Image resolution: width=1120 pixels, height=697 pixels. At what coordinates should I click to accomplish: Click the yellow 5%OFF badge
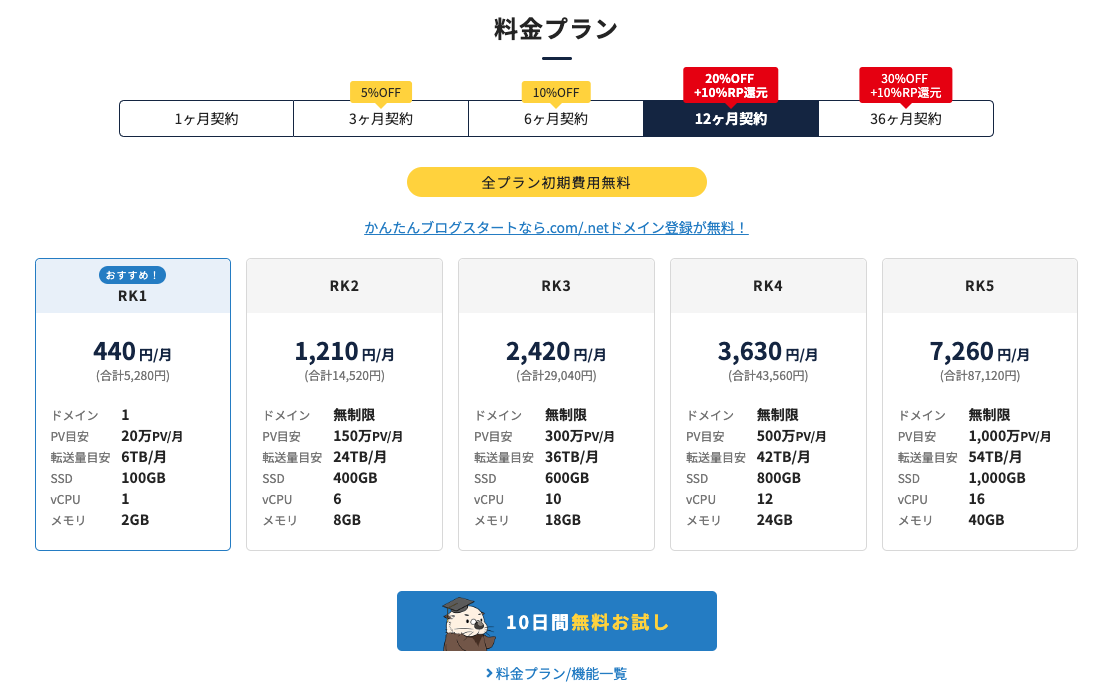point(380,92)
